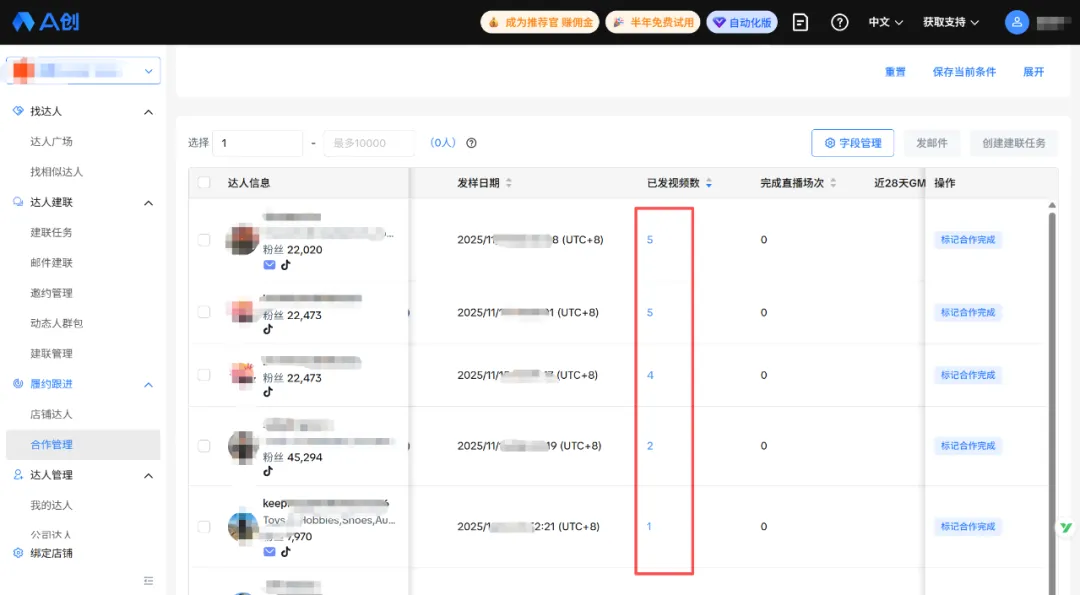The image size is (1080, 595).
Task: Collapse the 达人建联 section
Action: click(x=148, y=203)
